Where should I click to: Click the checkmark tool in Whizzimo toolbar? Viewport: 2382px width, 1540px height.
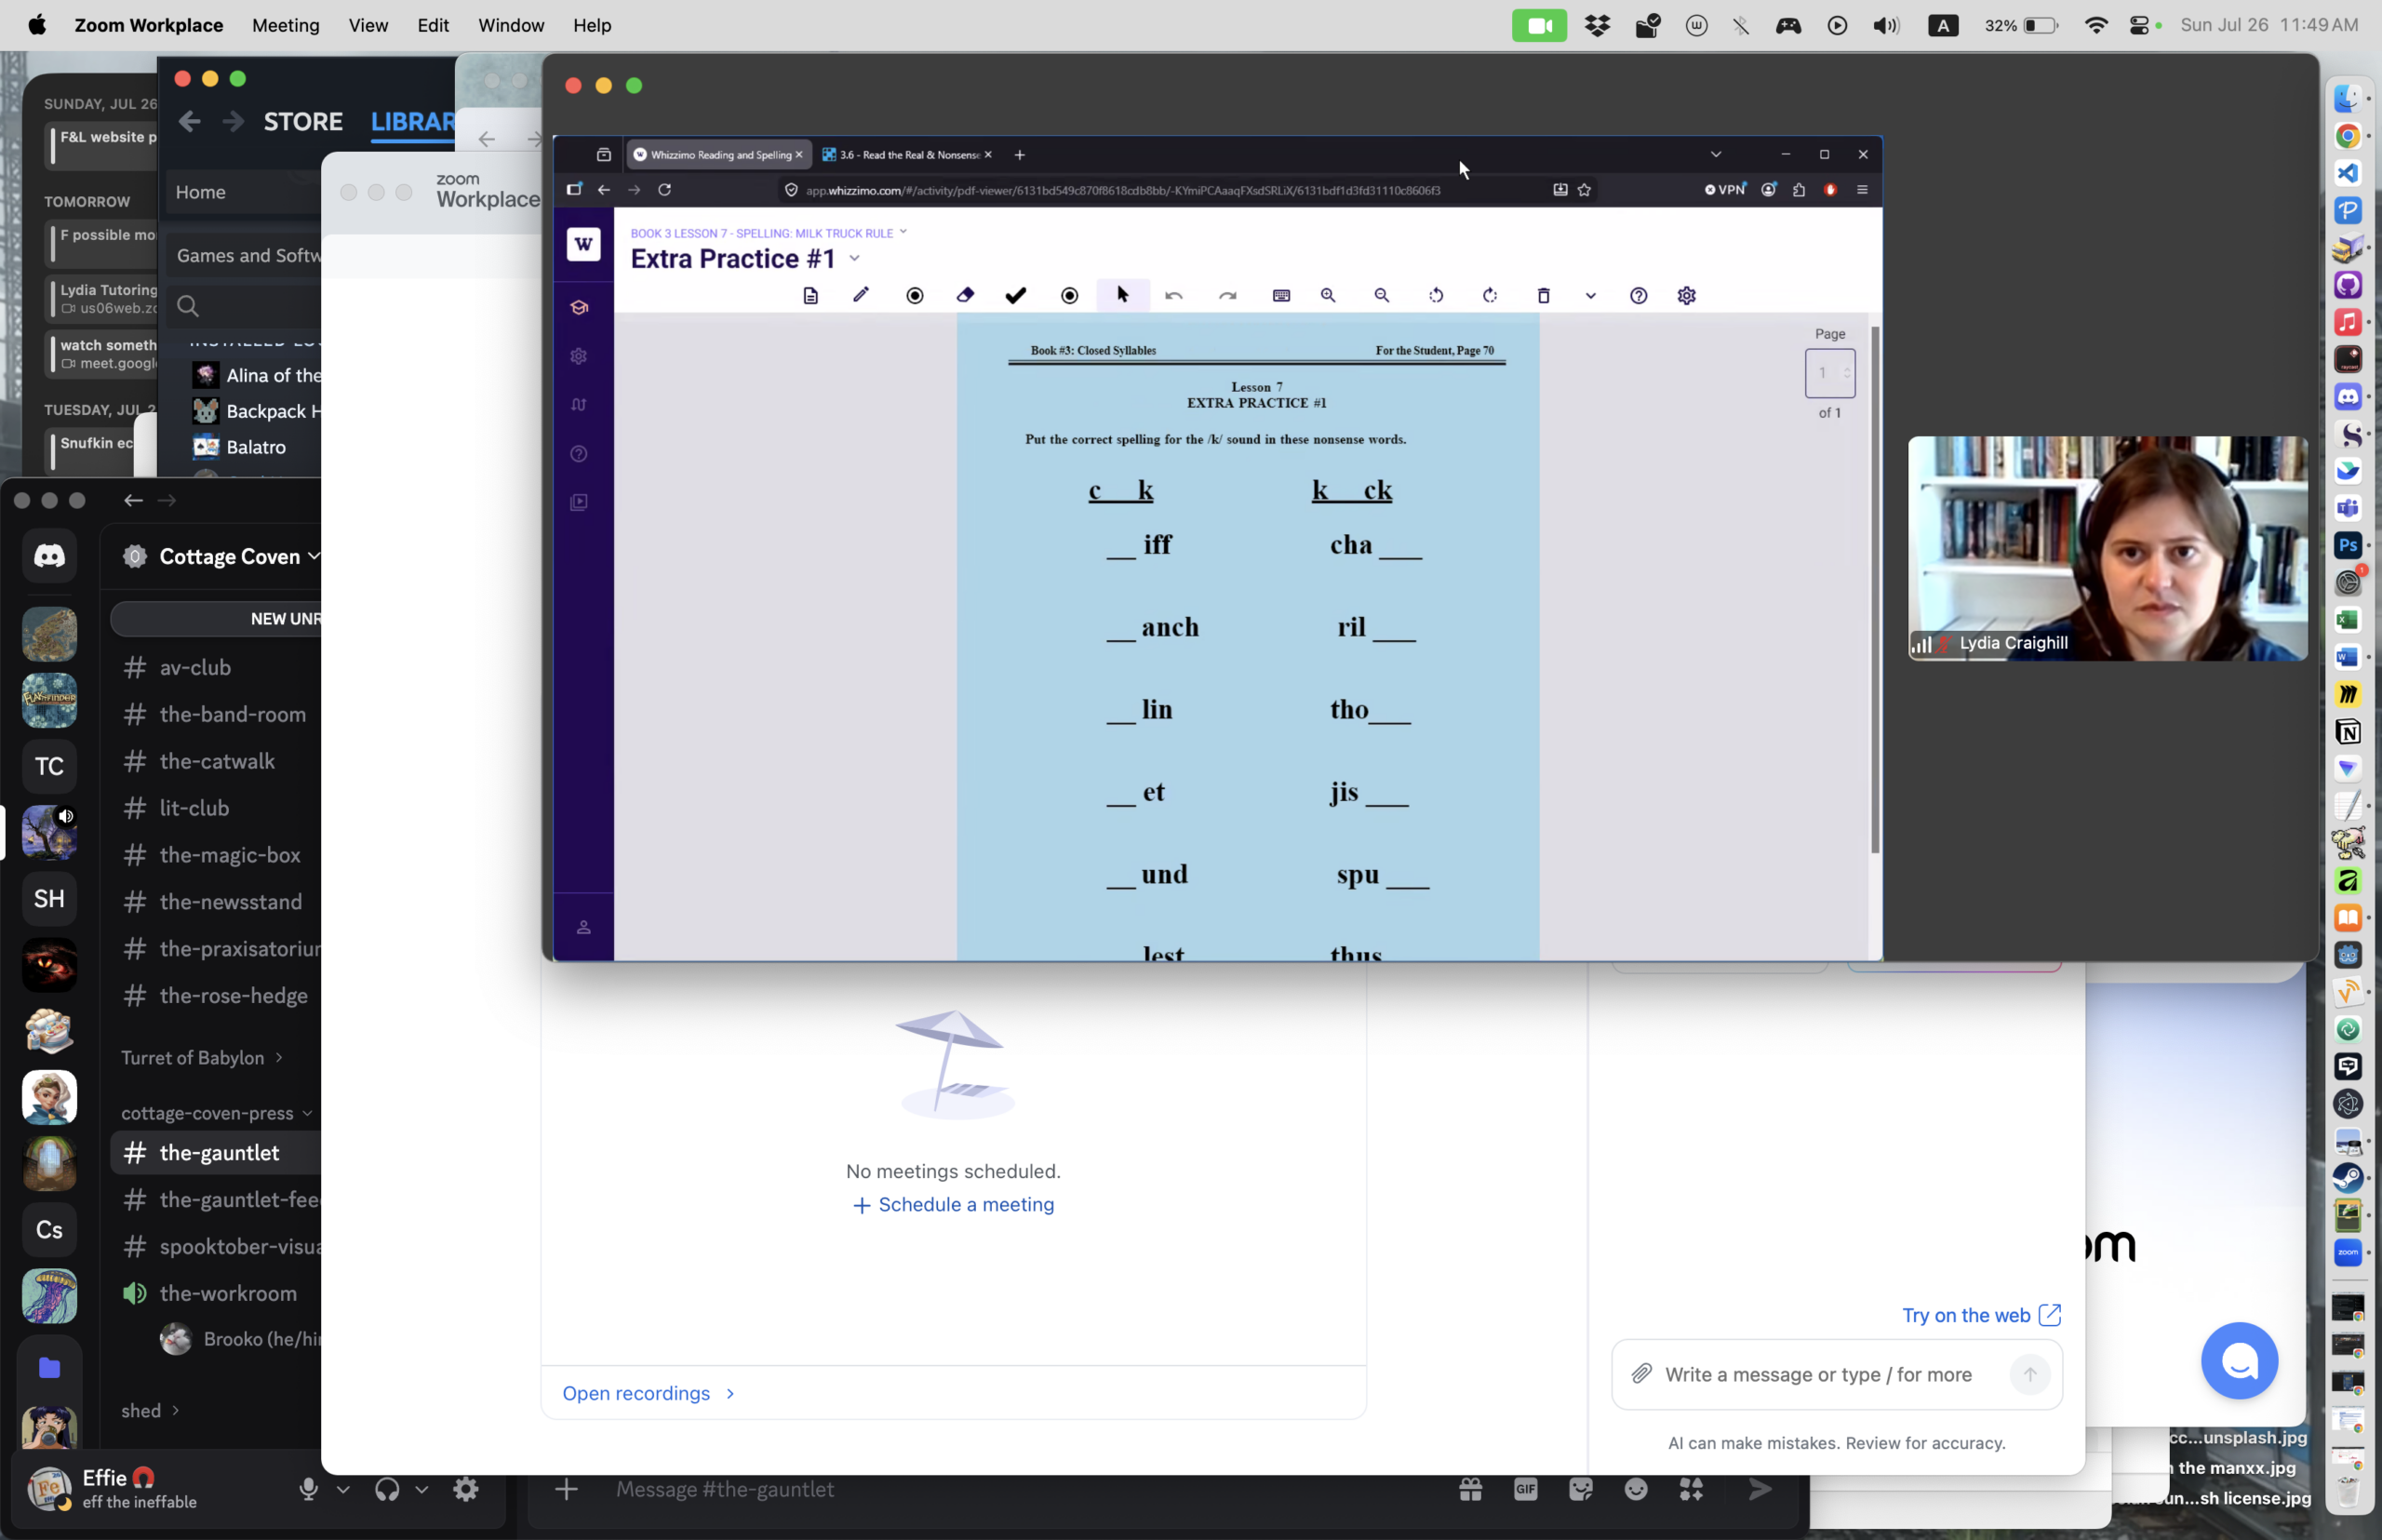click(x=1016, y=295)
